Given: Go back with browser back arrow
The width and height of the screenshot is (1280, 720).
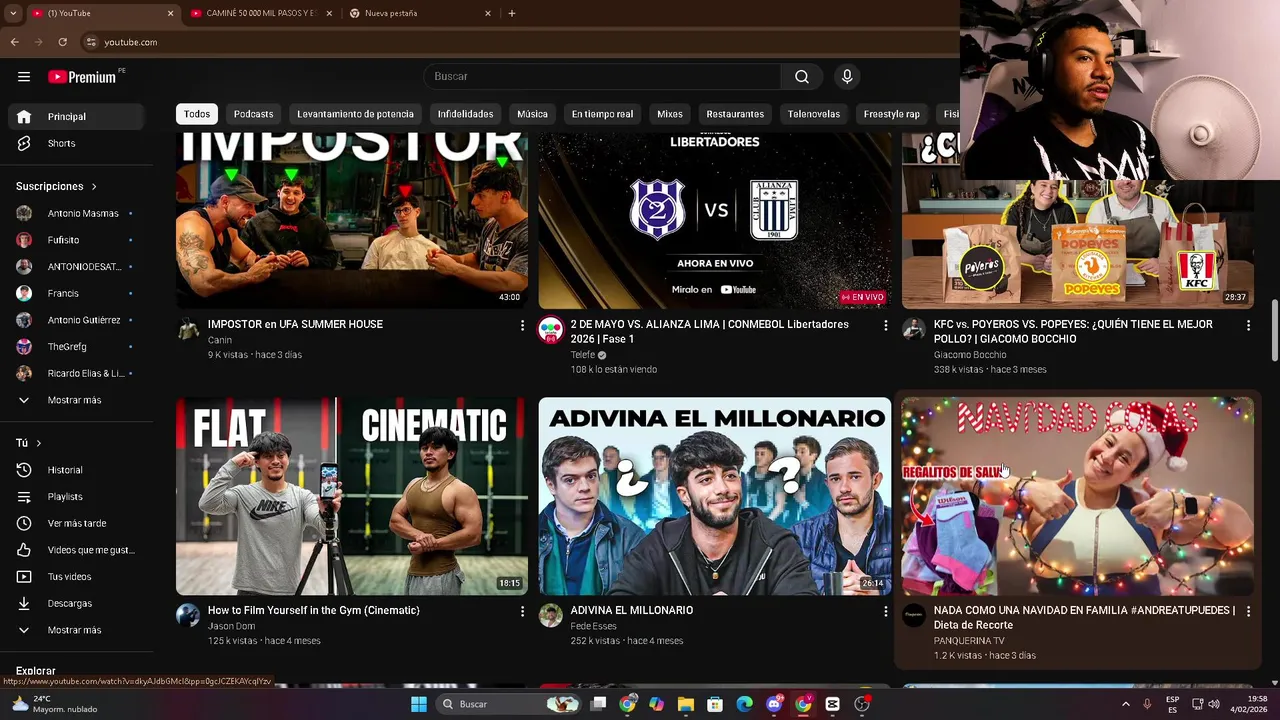Looking at the screenshot, I should (x=14, y=42).
